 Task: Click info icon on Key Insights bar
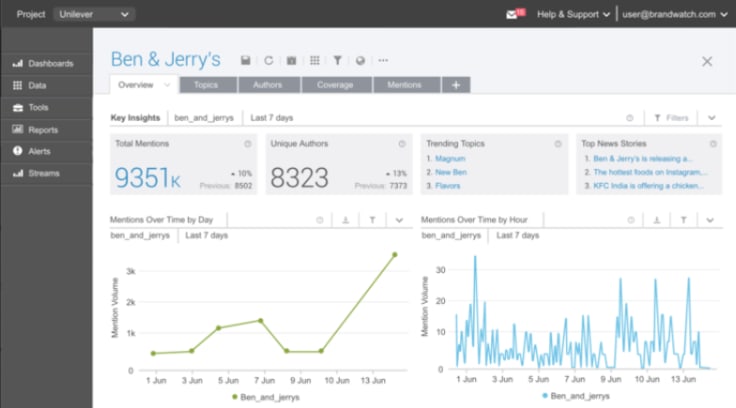(630, 118)
